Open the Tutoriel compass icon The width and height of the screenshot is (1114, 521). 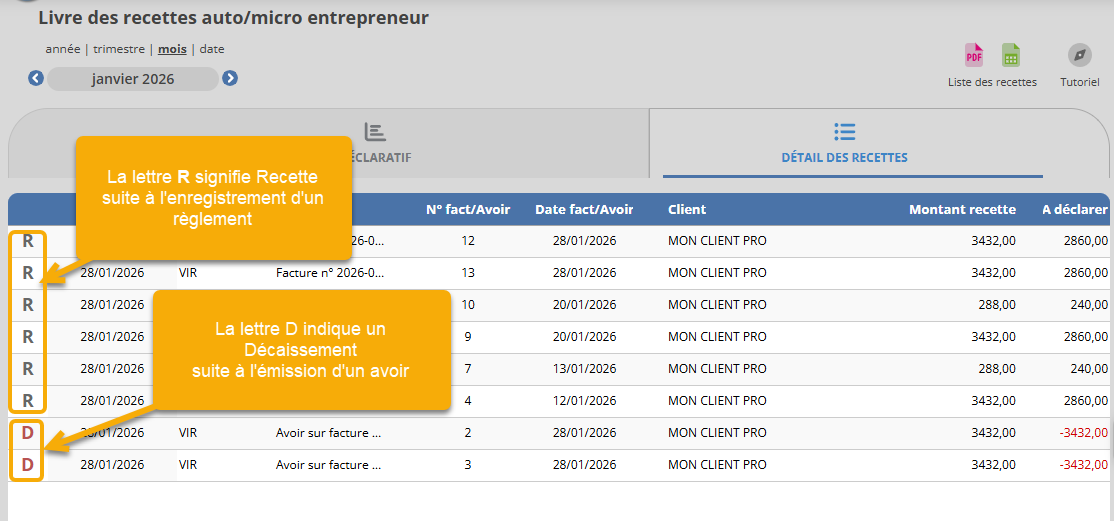[x=1079, y=55]
